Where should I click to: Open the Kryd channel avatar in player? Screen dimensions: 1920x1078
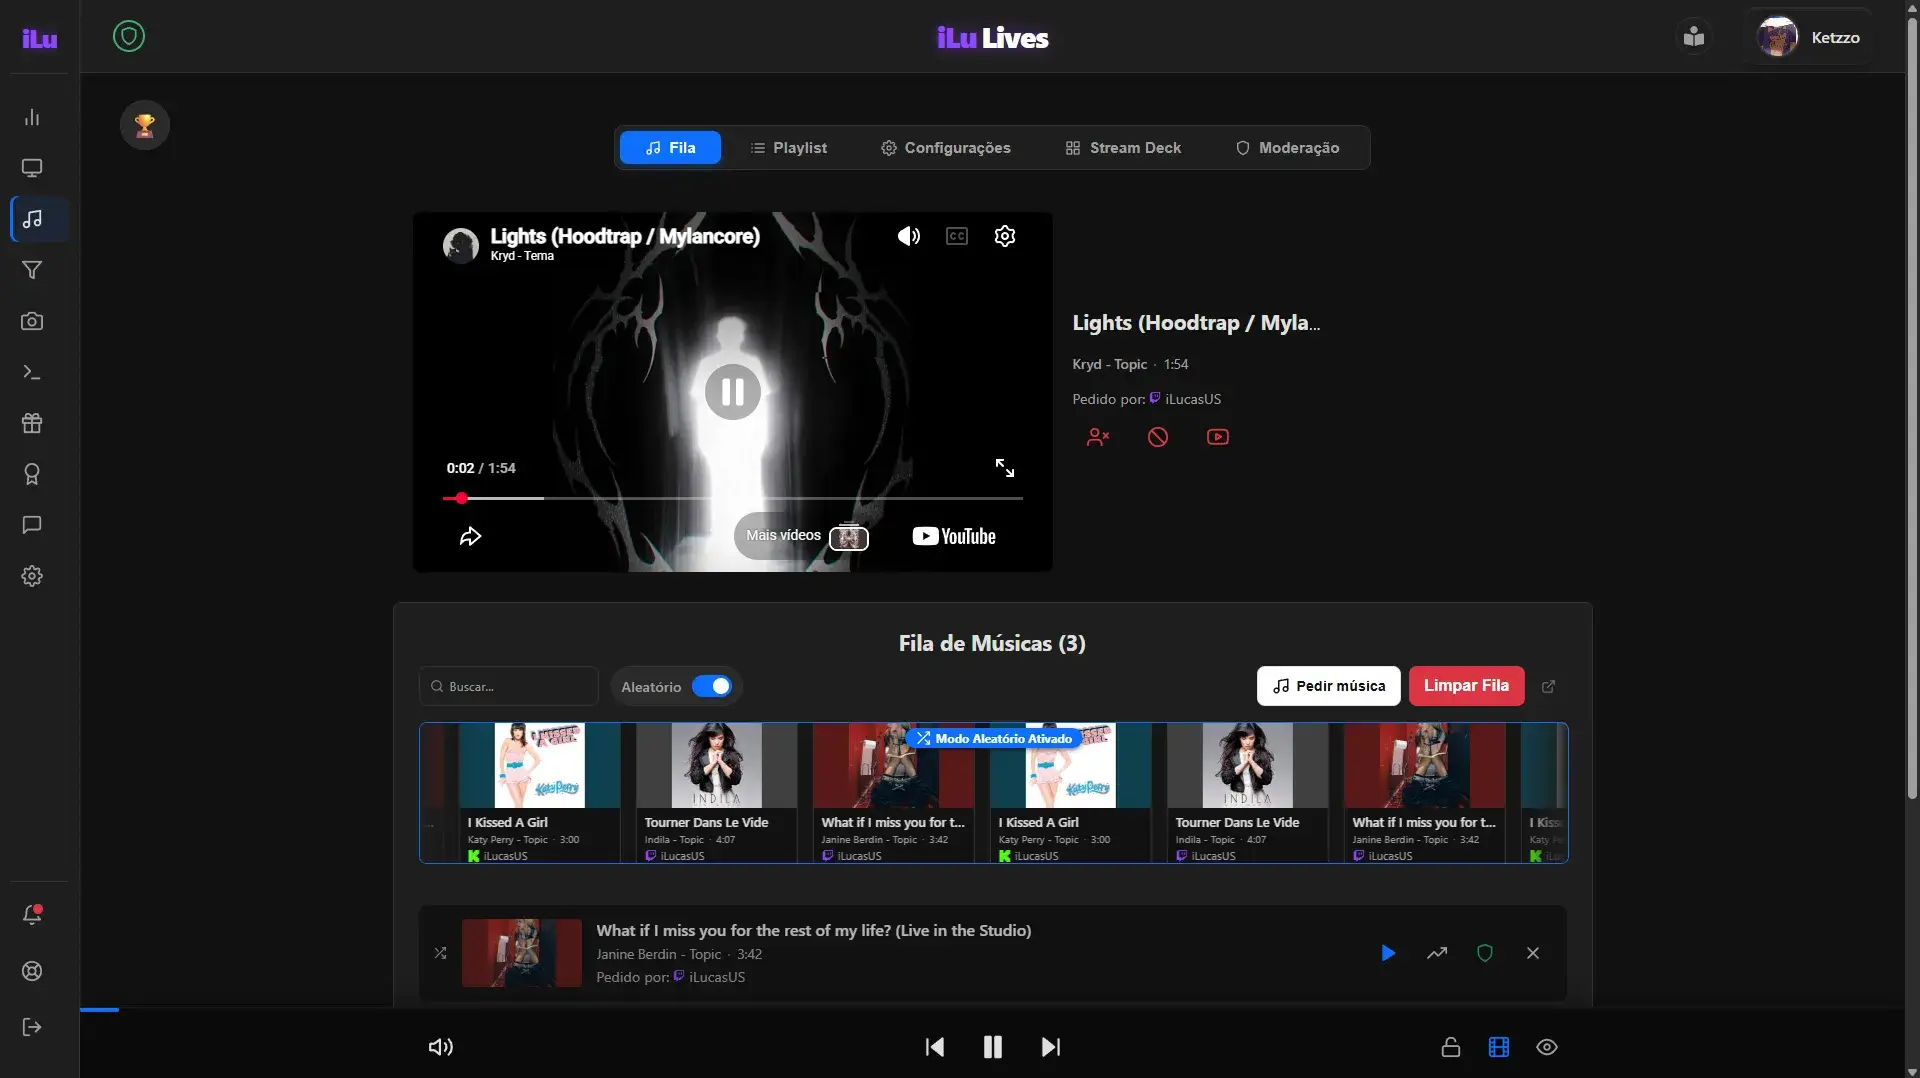tap(461, 244)
